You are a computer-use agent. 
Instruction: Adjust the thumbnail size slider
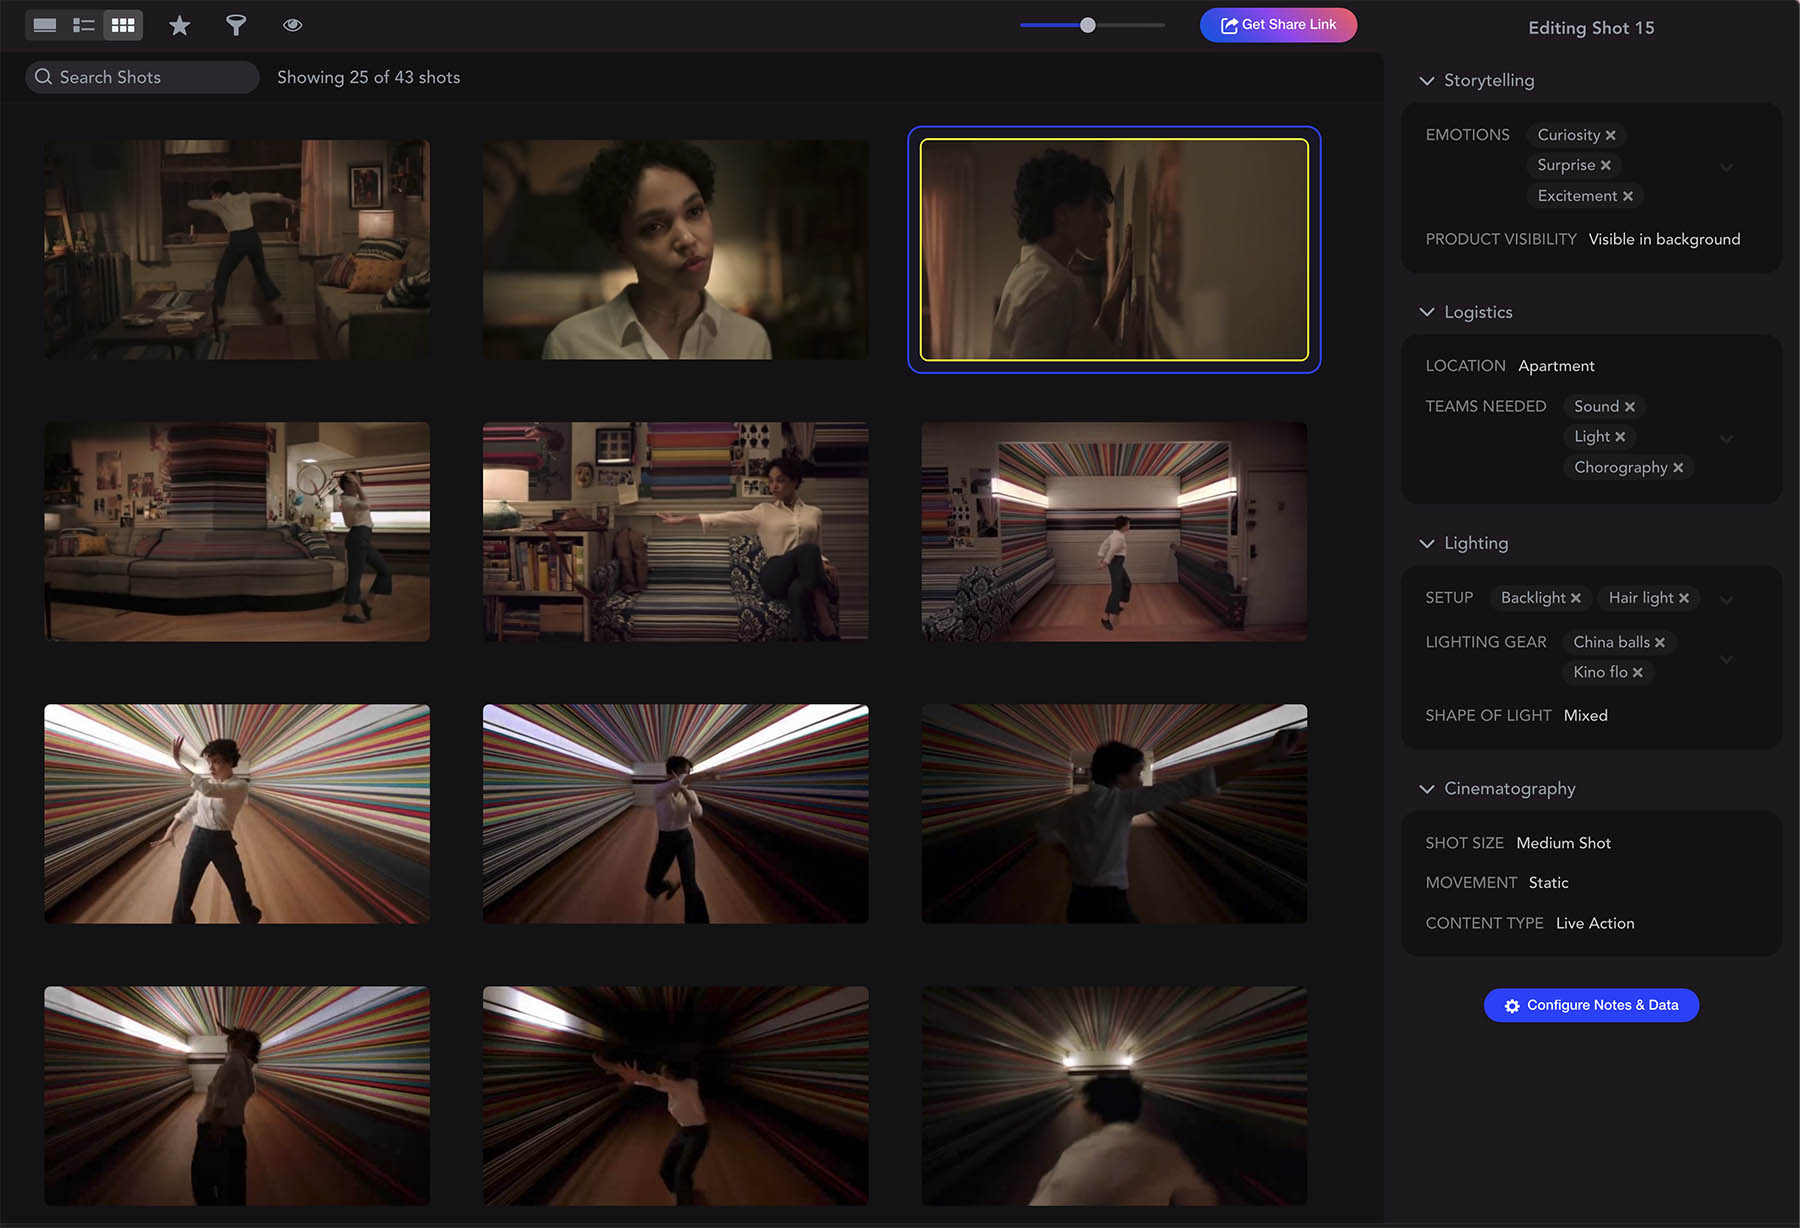pos(1087,25)
